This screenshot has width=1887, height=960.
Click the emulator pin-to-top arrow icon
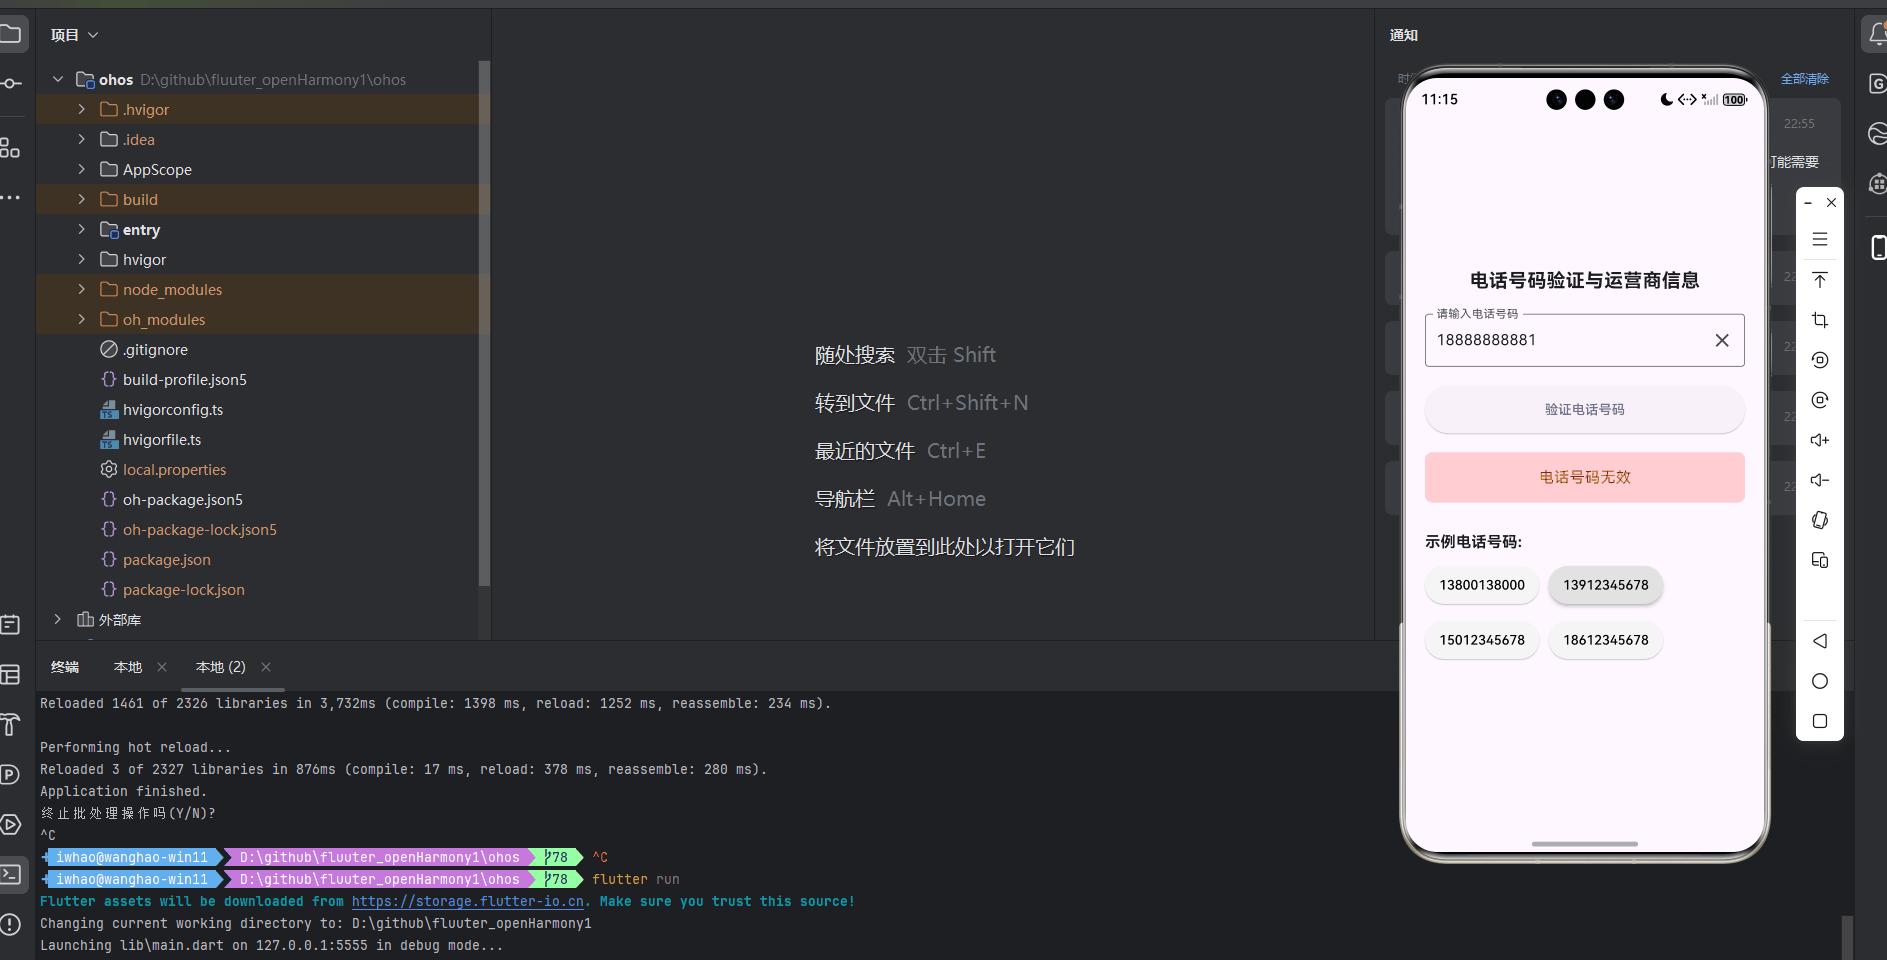click(1820, 280)
